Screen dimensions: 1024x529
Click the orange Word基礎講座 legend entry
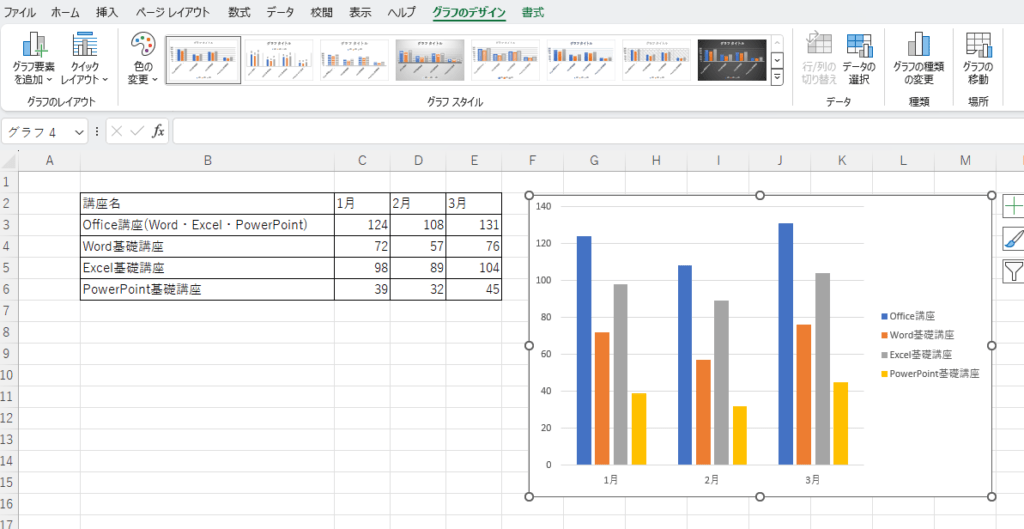click(x=918, y=335)
